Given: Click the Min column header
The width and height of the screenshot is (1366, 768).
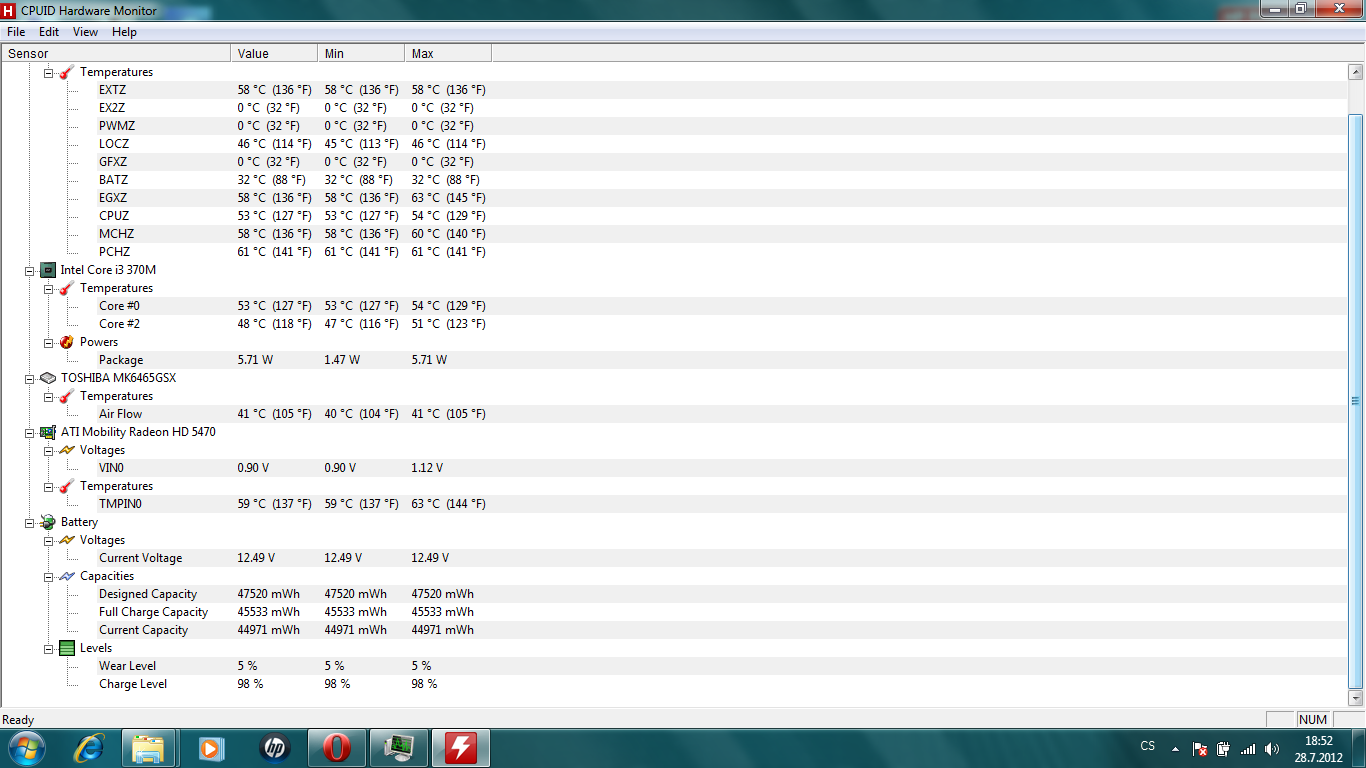Looking at the screenshot, I should pos(361,54).
